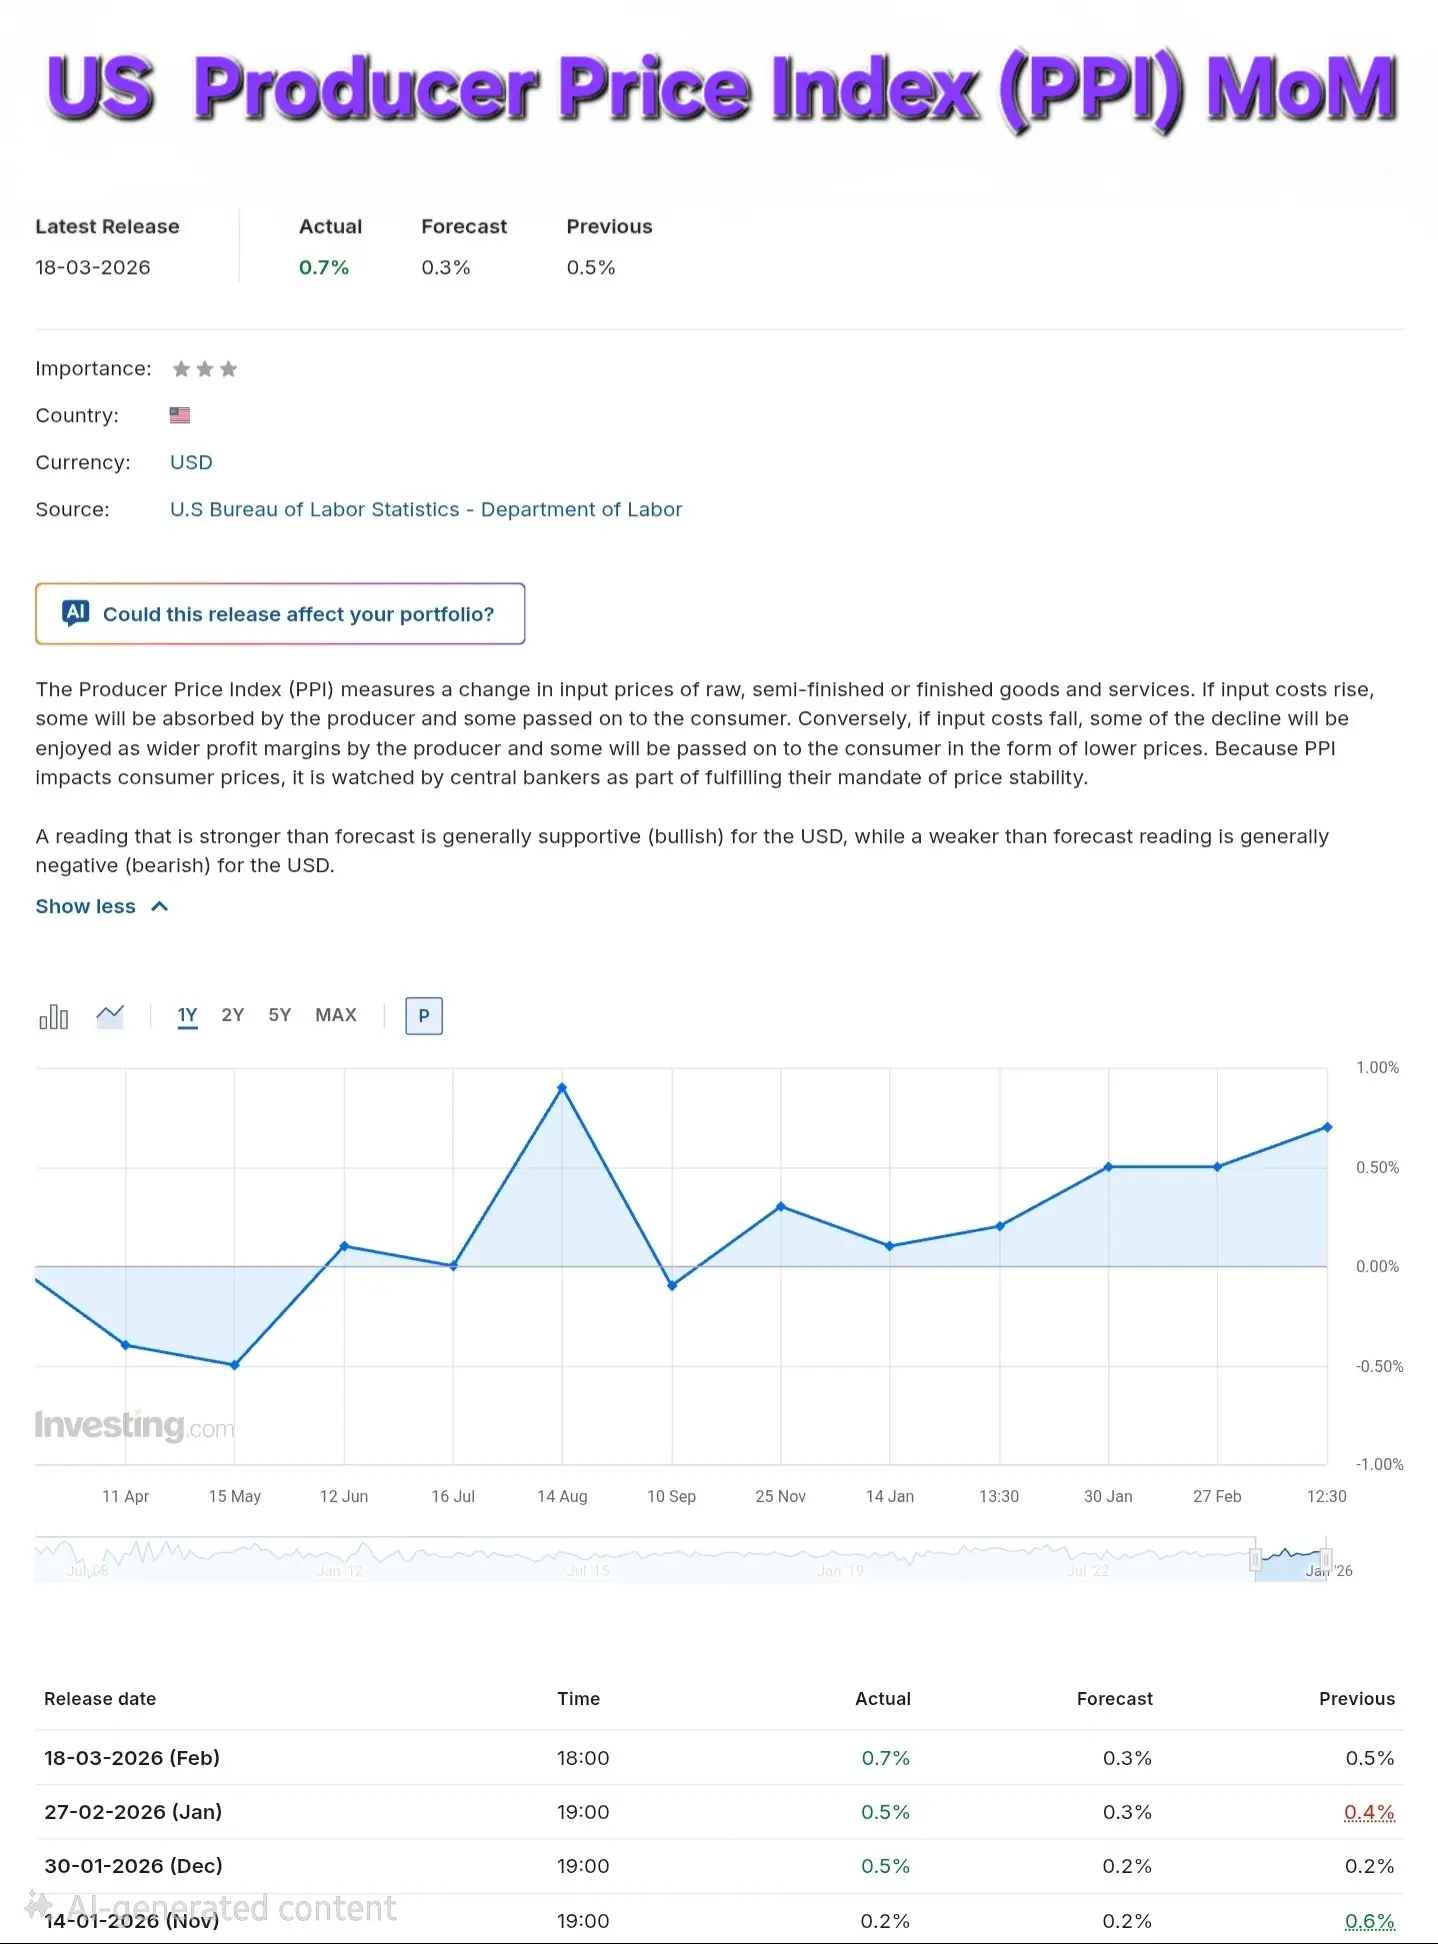This screenshot has width=1438, height=1944.
Task: Select the MAX chart range
Action: click(336, 1015)
